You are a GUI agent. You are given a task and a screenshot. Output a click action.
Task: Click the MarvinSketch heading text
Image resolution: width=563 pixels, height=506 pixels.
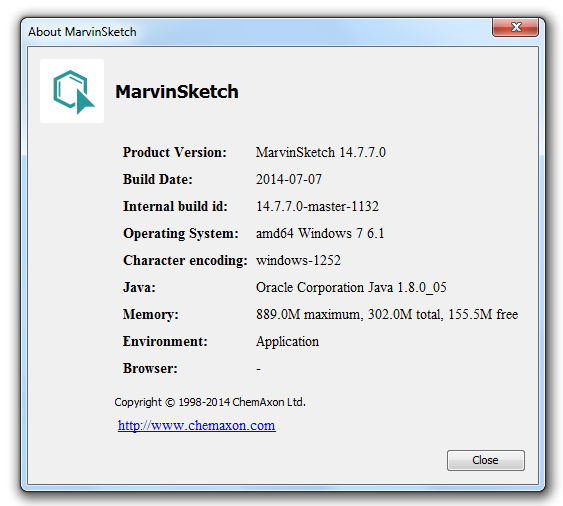(x=177, y=92)
